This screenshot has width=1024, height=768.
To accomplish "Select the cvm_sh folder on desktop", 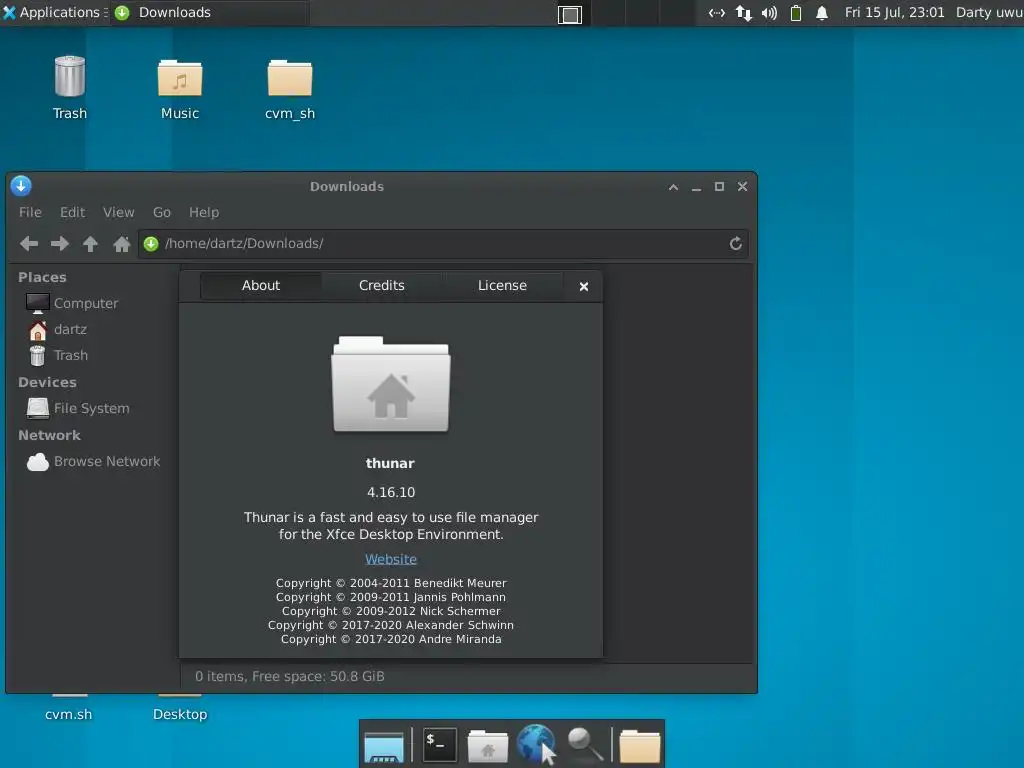I will point(290,89).
